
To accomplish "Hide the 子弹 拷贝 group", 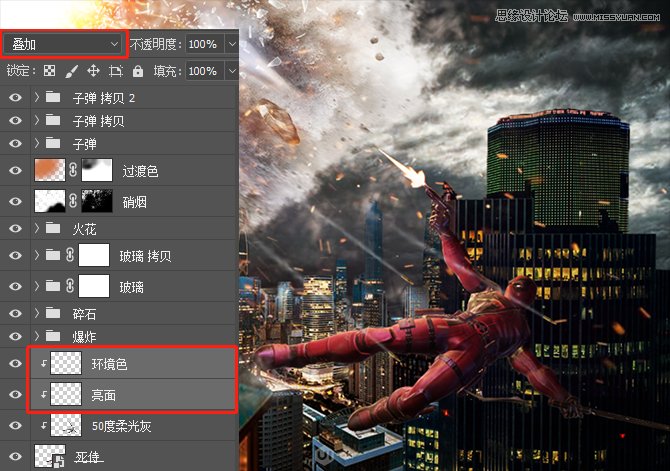I will pyautogui.click(x=15, y=121).
